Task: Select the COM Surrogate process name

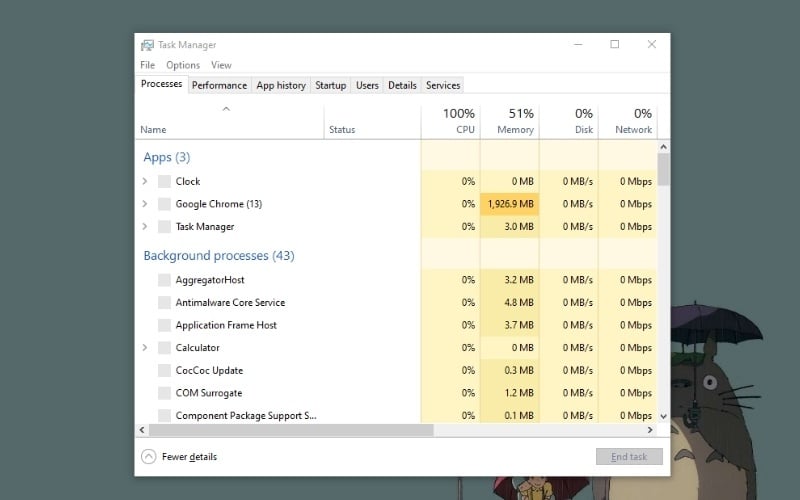Action: (209, 393)
